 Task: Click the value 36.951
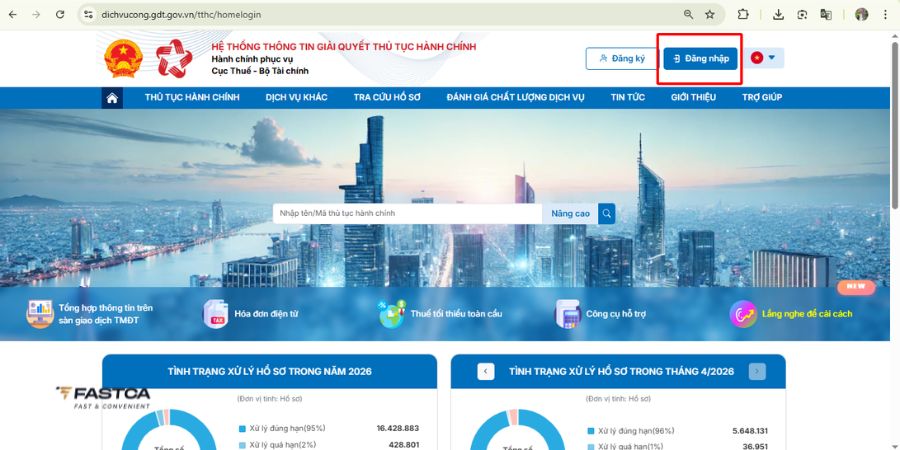point(755,447)
